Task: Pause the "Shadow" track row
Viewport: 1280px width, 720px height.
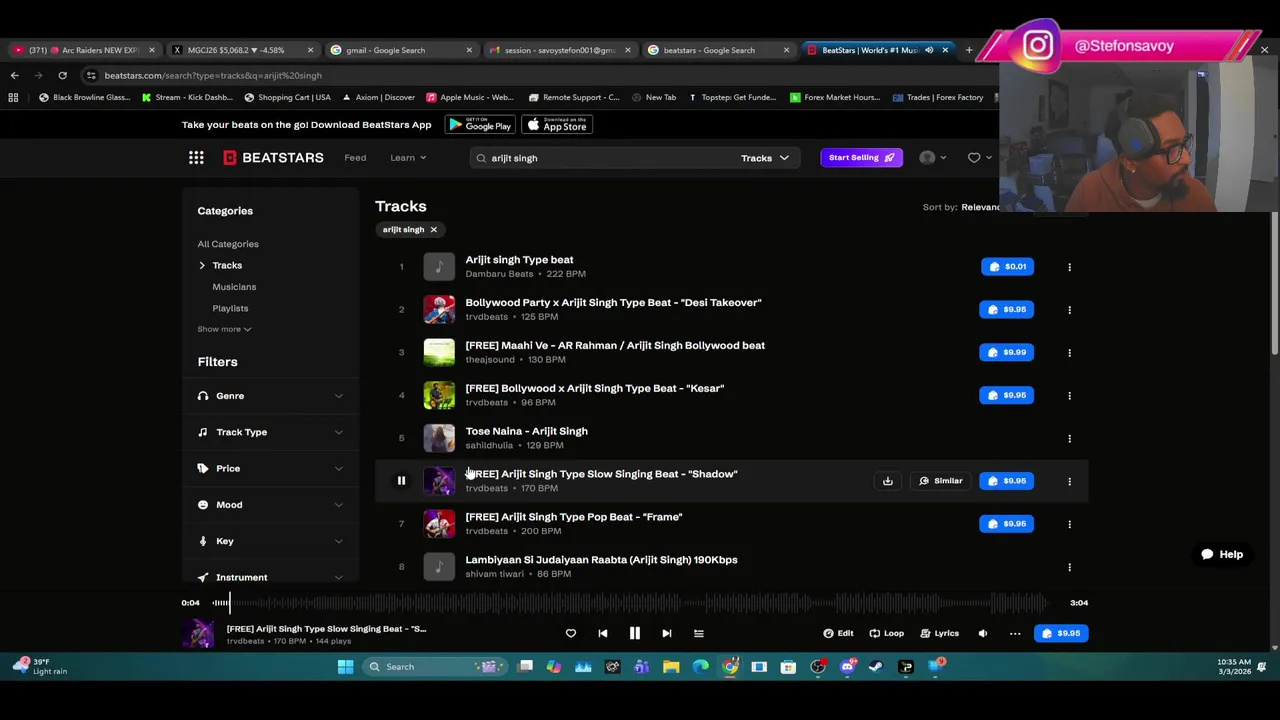Action: click(401, 481)
